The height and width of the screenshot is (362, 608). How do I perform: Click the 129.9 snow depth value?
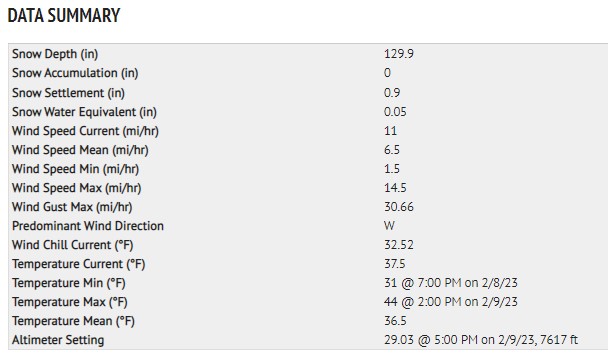coord(399,53)
